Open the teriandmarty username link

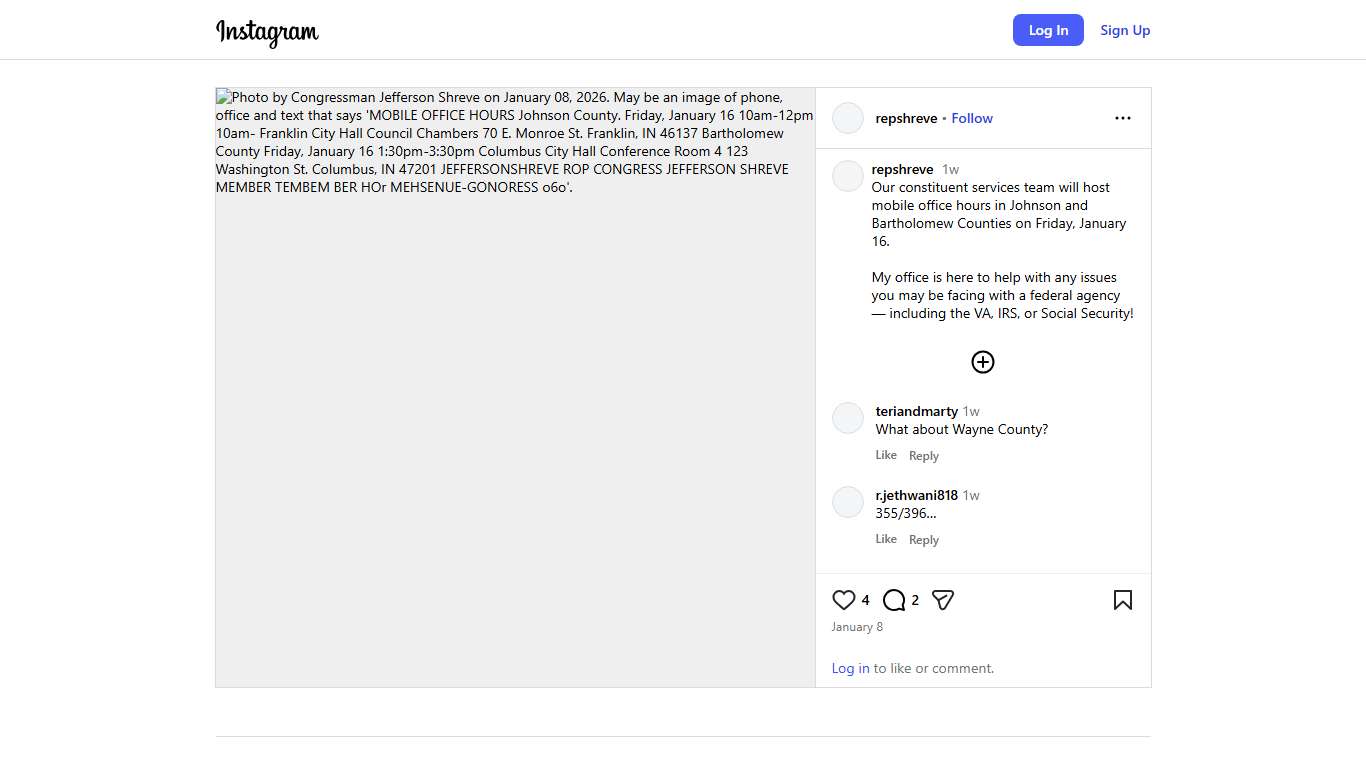pyautogui.click(x=916, y=411)
